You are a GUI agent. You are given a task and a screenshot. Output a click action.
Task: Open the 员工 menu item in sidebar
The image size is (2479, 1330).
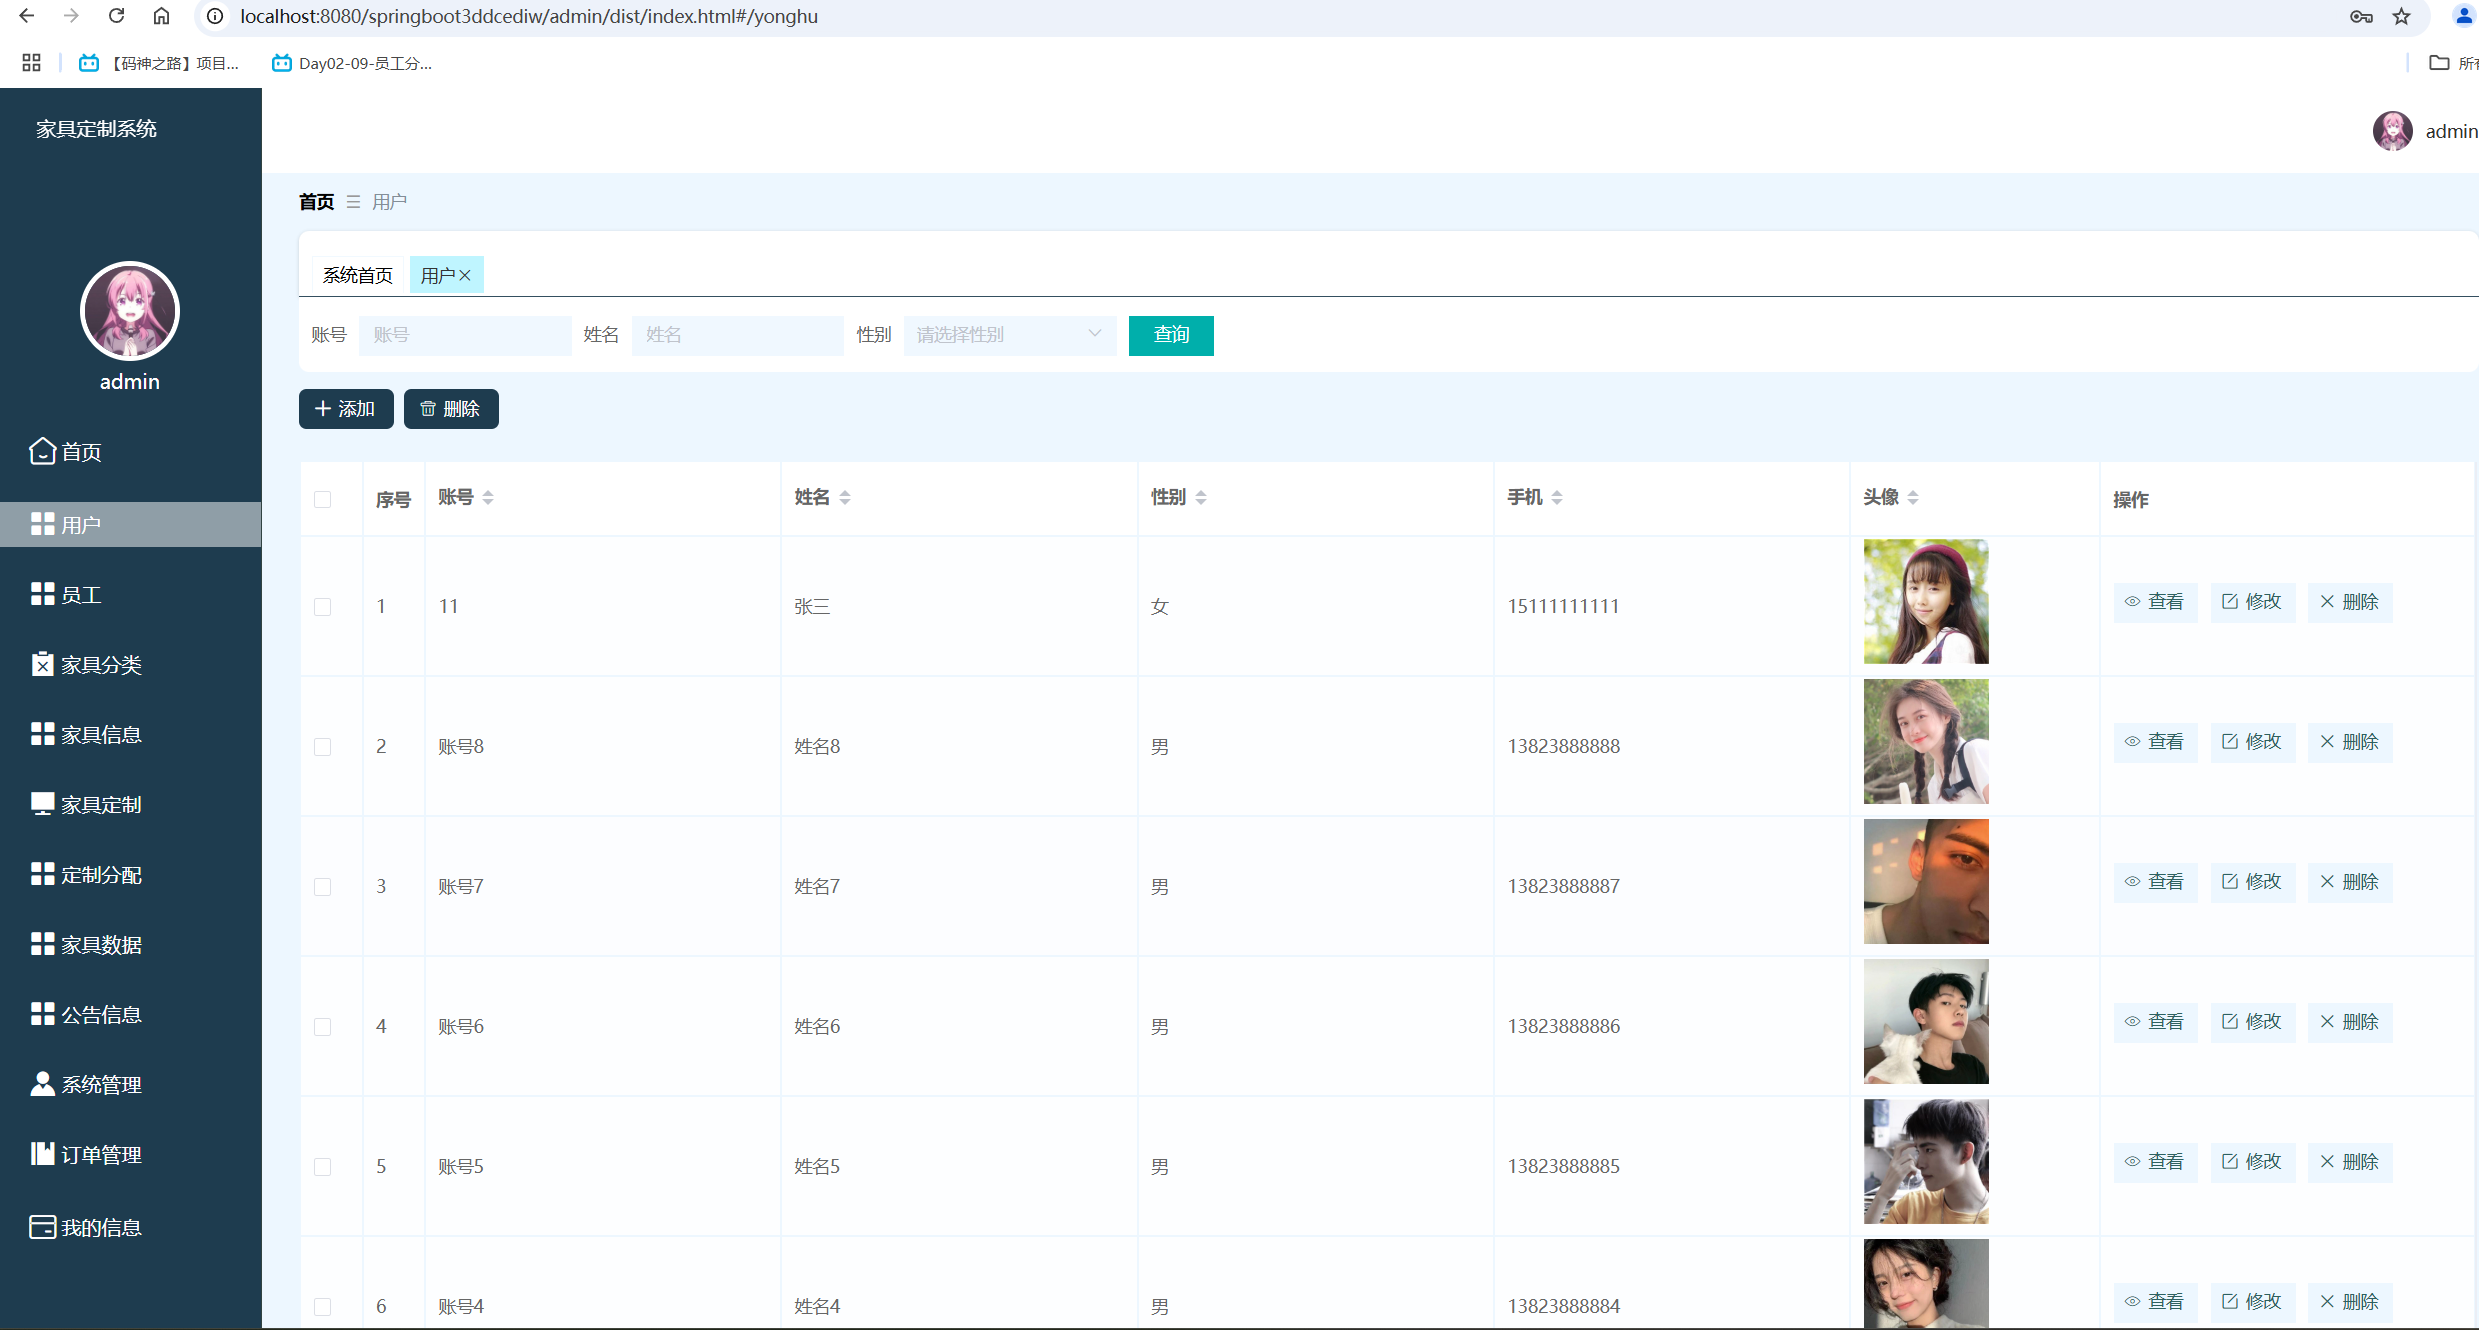click(x=81, y=595)
